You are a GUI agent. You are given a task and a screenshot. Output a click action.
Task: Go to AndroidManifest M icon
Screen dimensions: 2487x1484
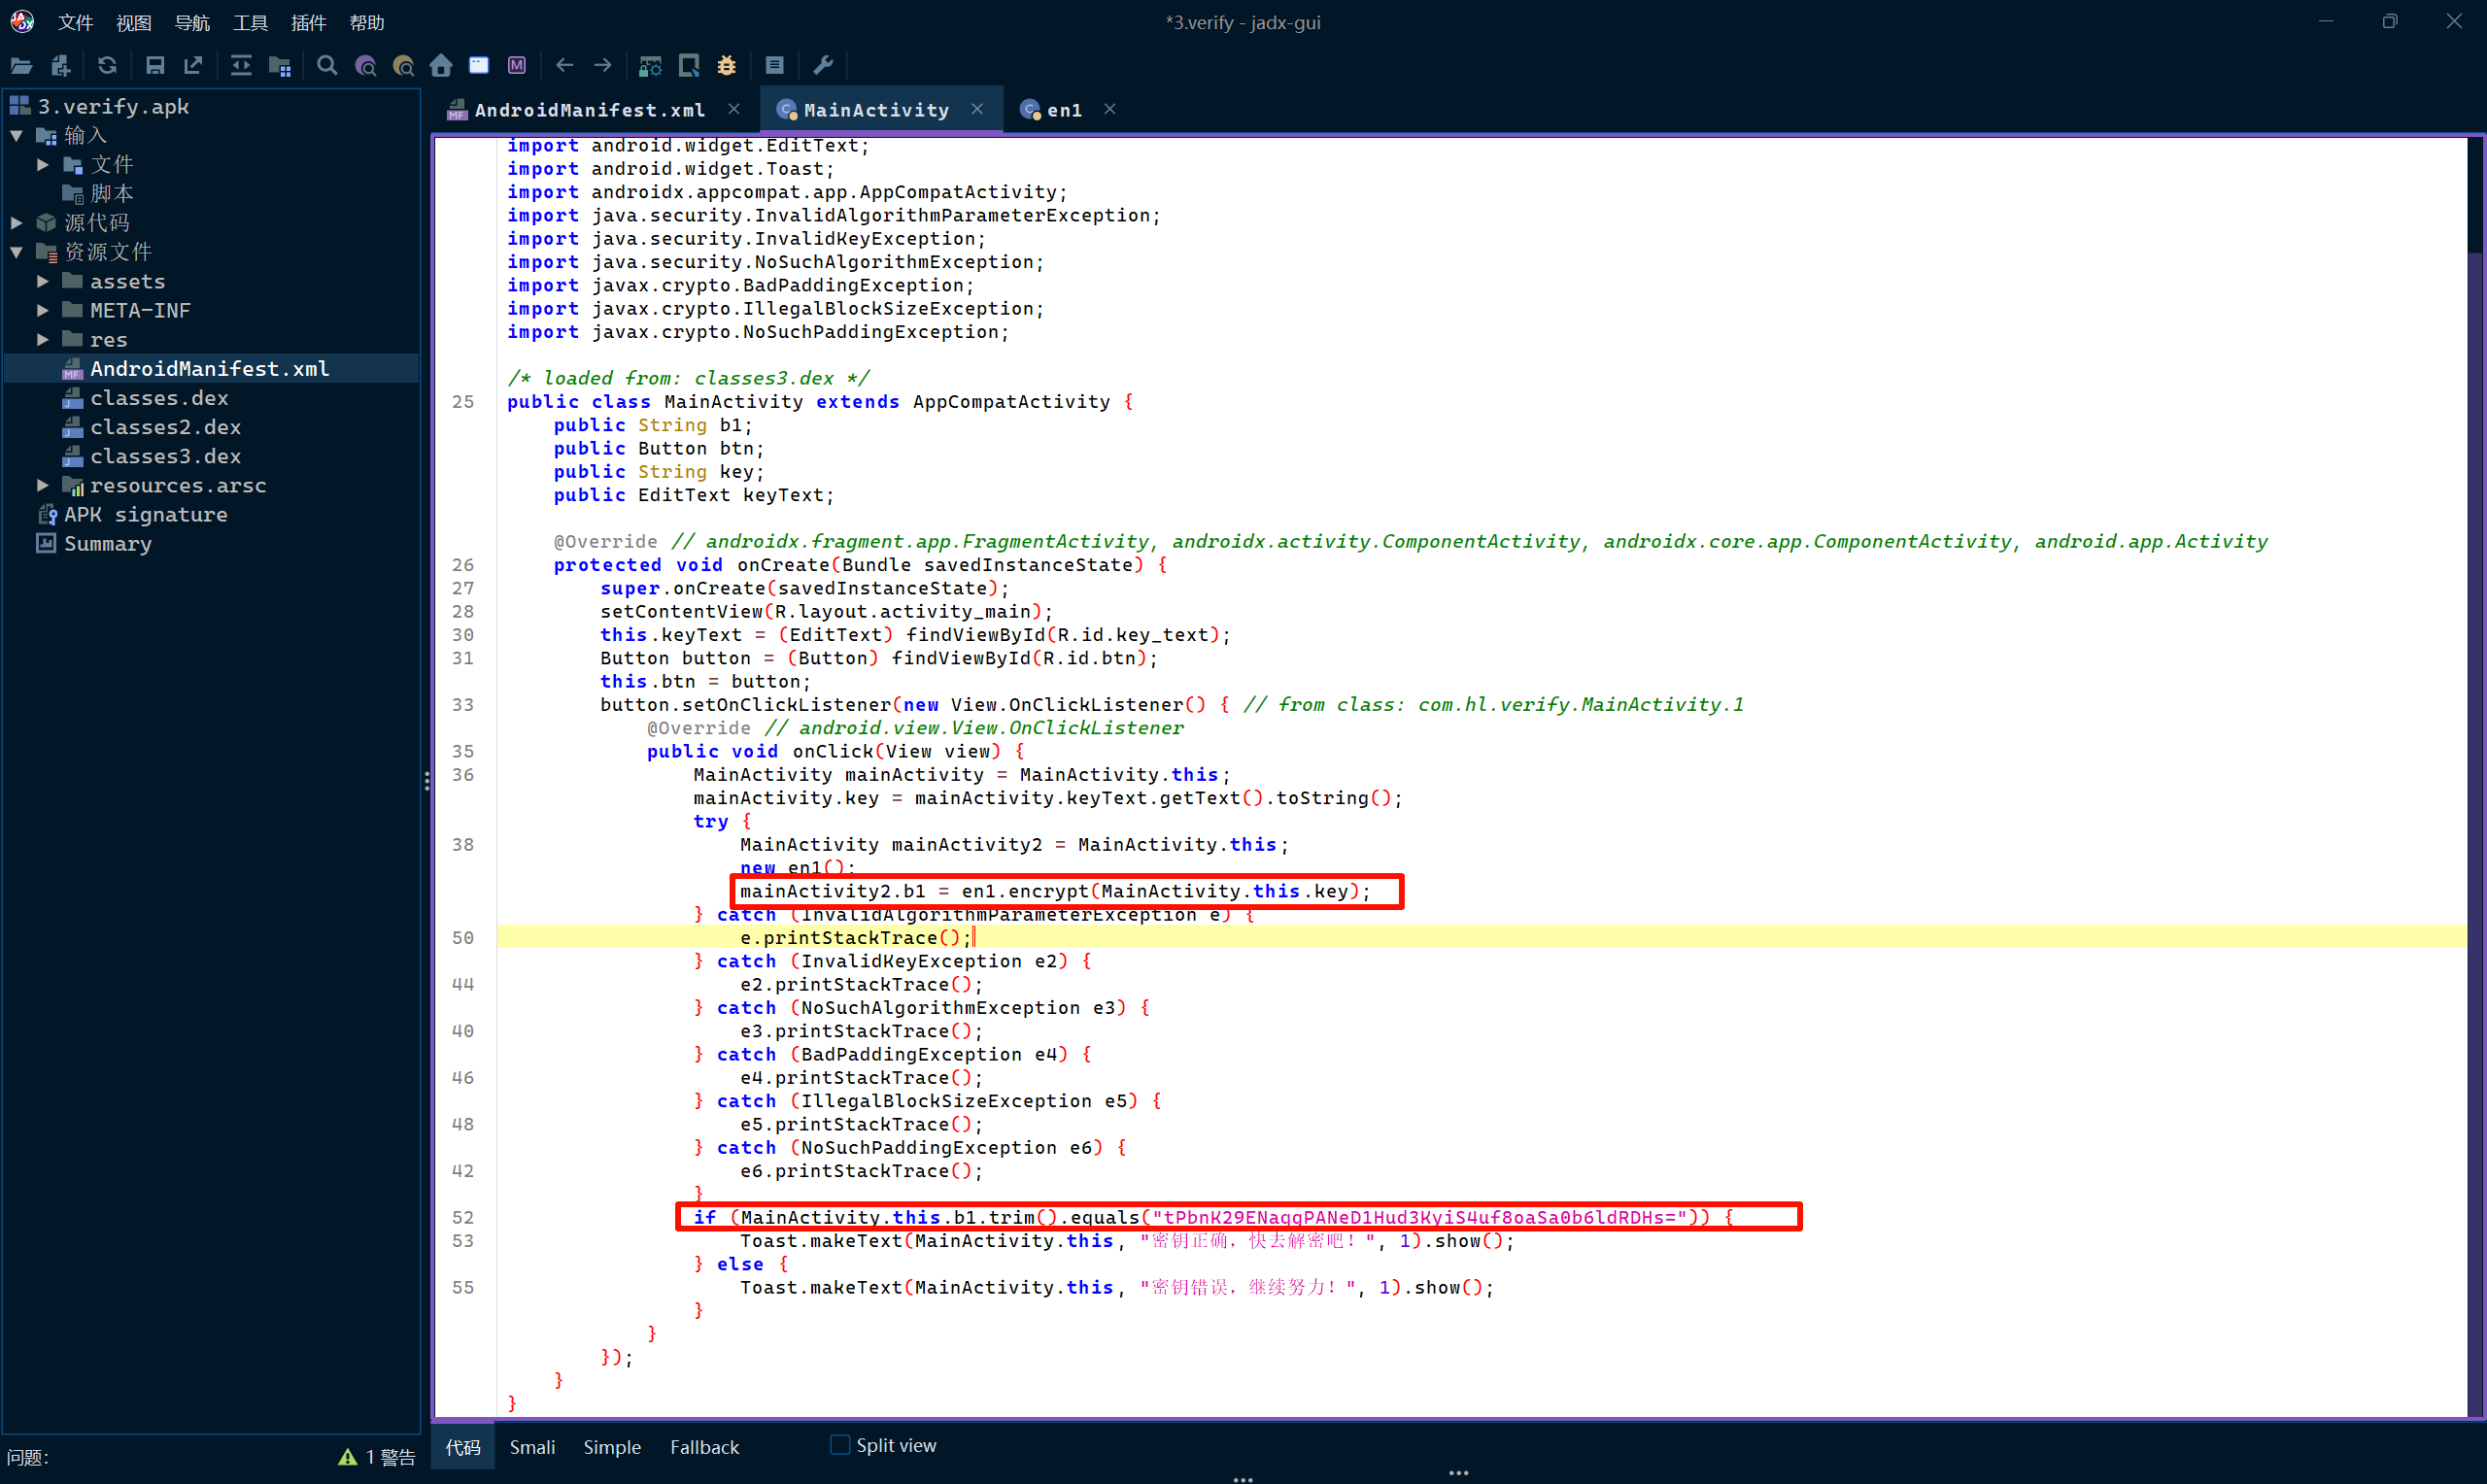point(517,66)
